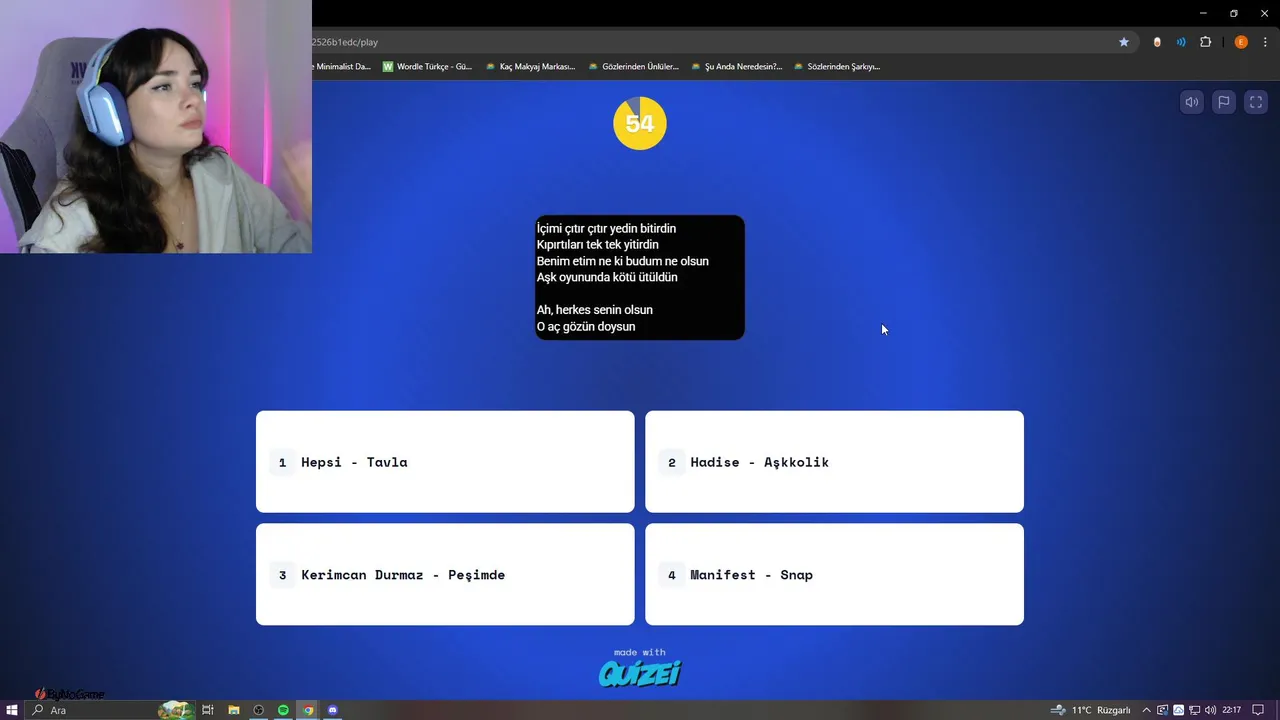Click the song lyrics box
1280x720 pixels.
(x=640, y=277)
